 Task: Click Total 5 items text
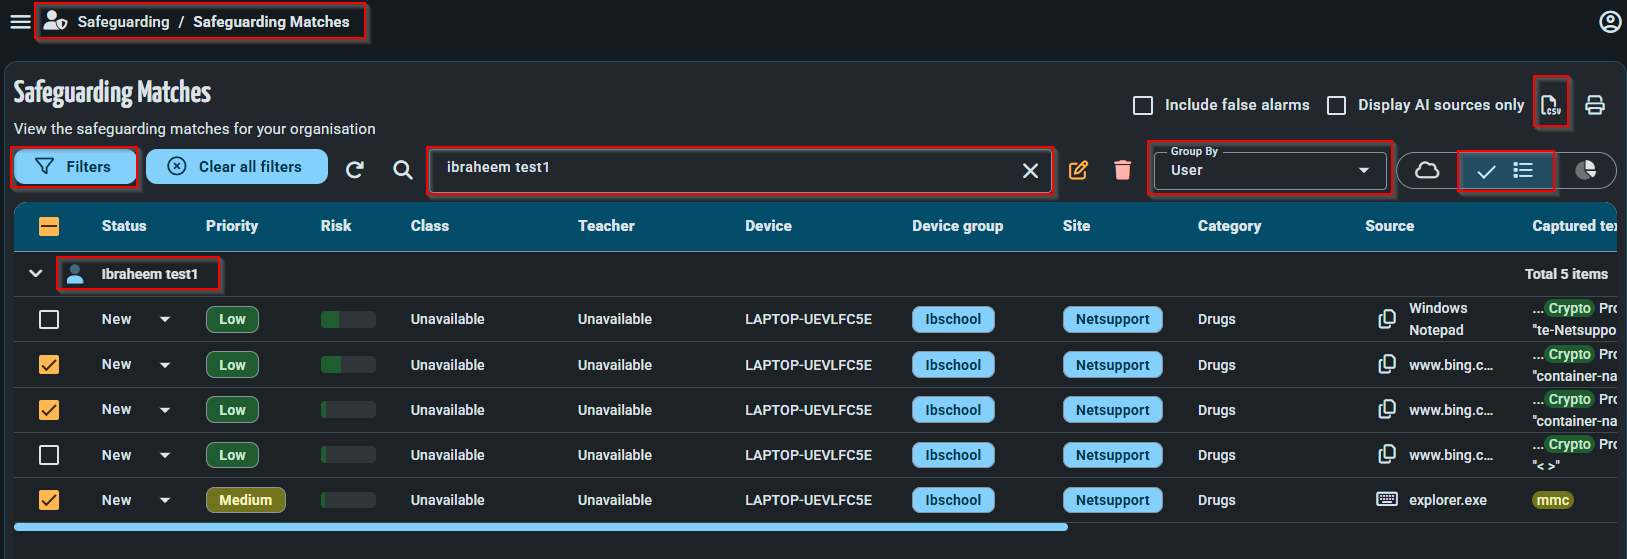click(1566, 274)
